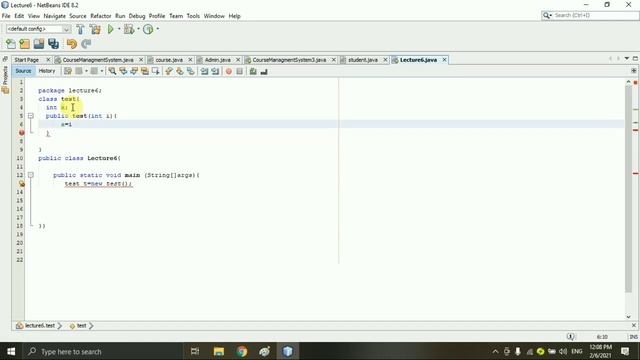Maximize editor window icon near tabs
The width and height of the screenshot is (640, 360).
[x=635, y=59]
